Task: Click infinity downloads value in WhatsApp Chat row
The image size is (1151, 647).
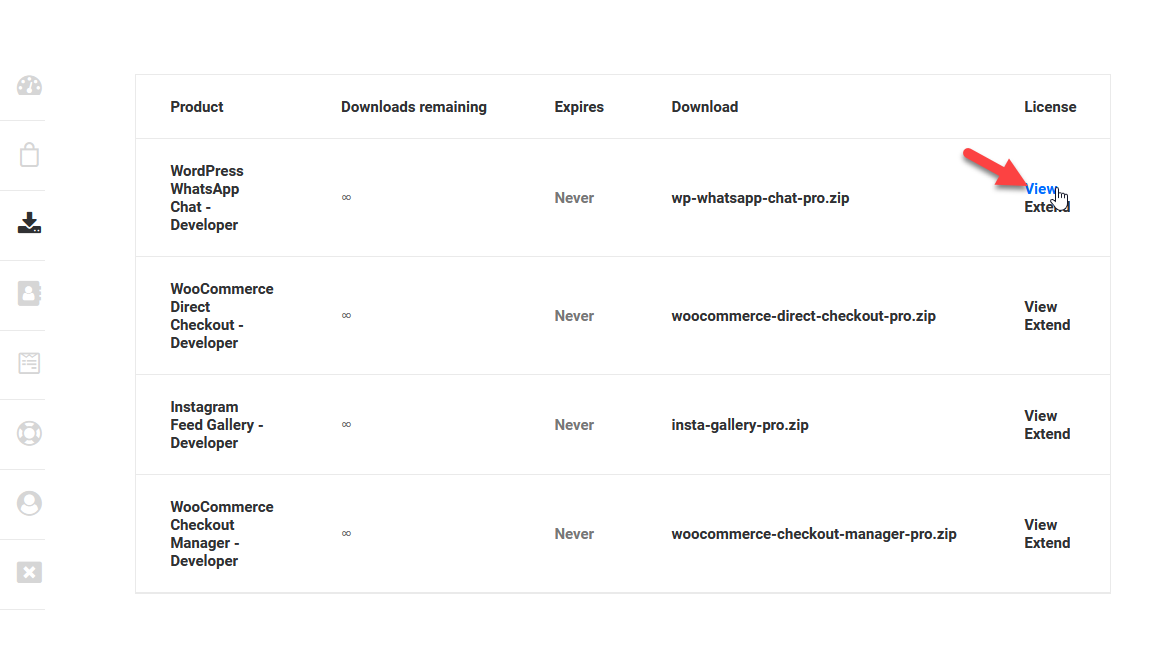Action: coord(346,198)
